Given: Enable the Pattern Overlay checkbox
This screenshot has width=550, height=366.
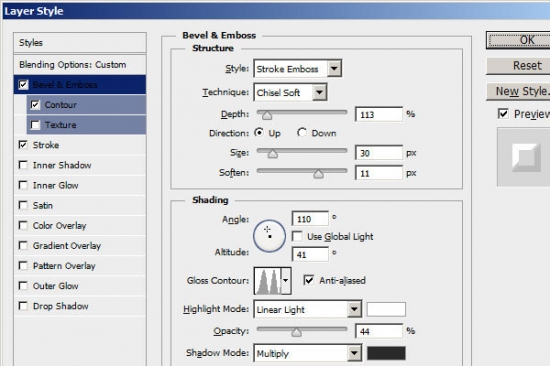Looking at the screenshot, I should point(23,266).
